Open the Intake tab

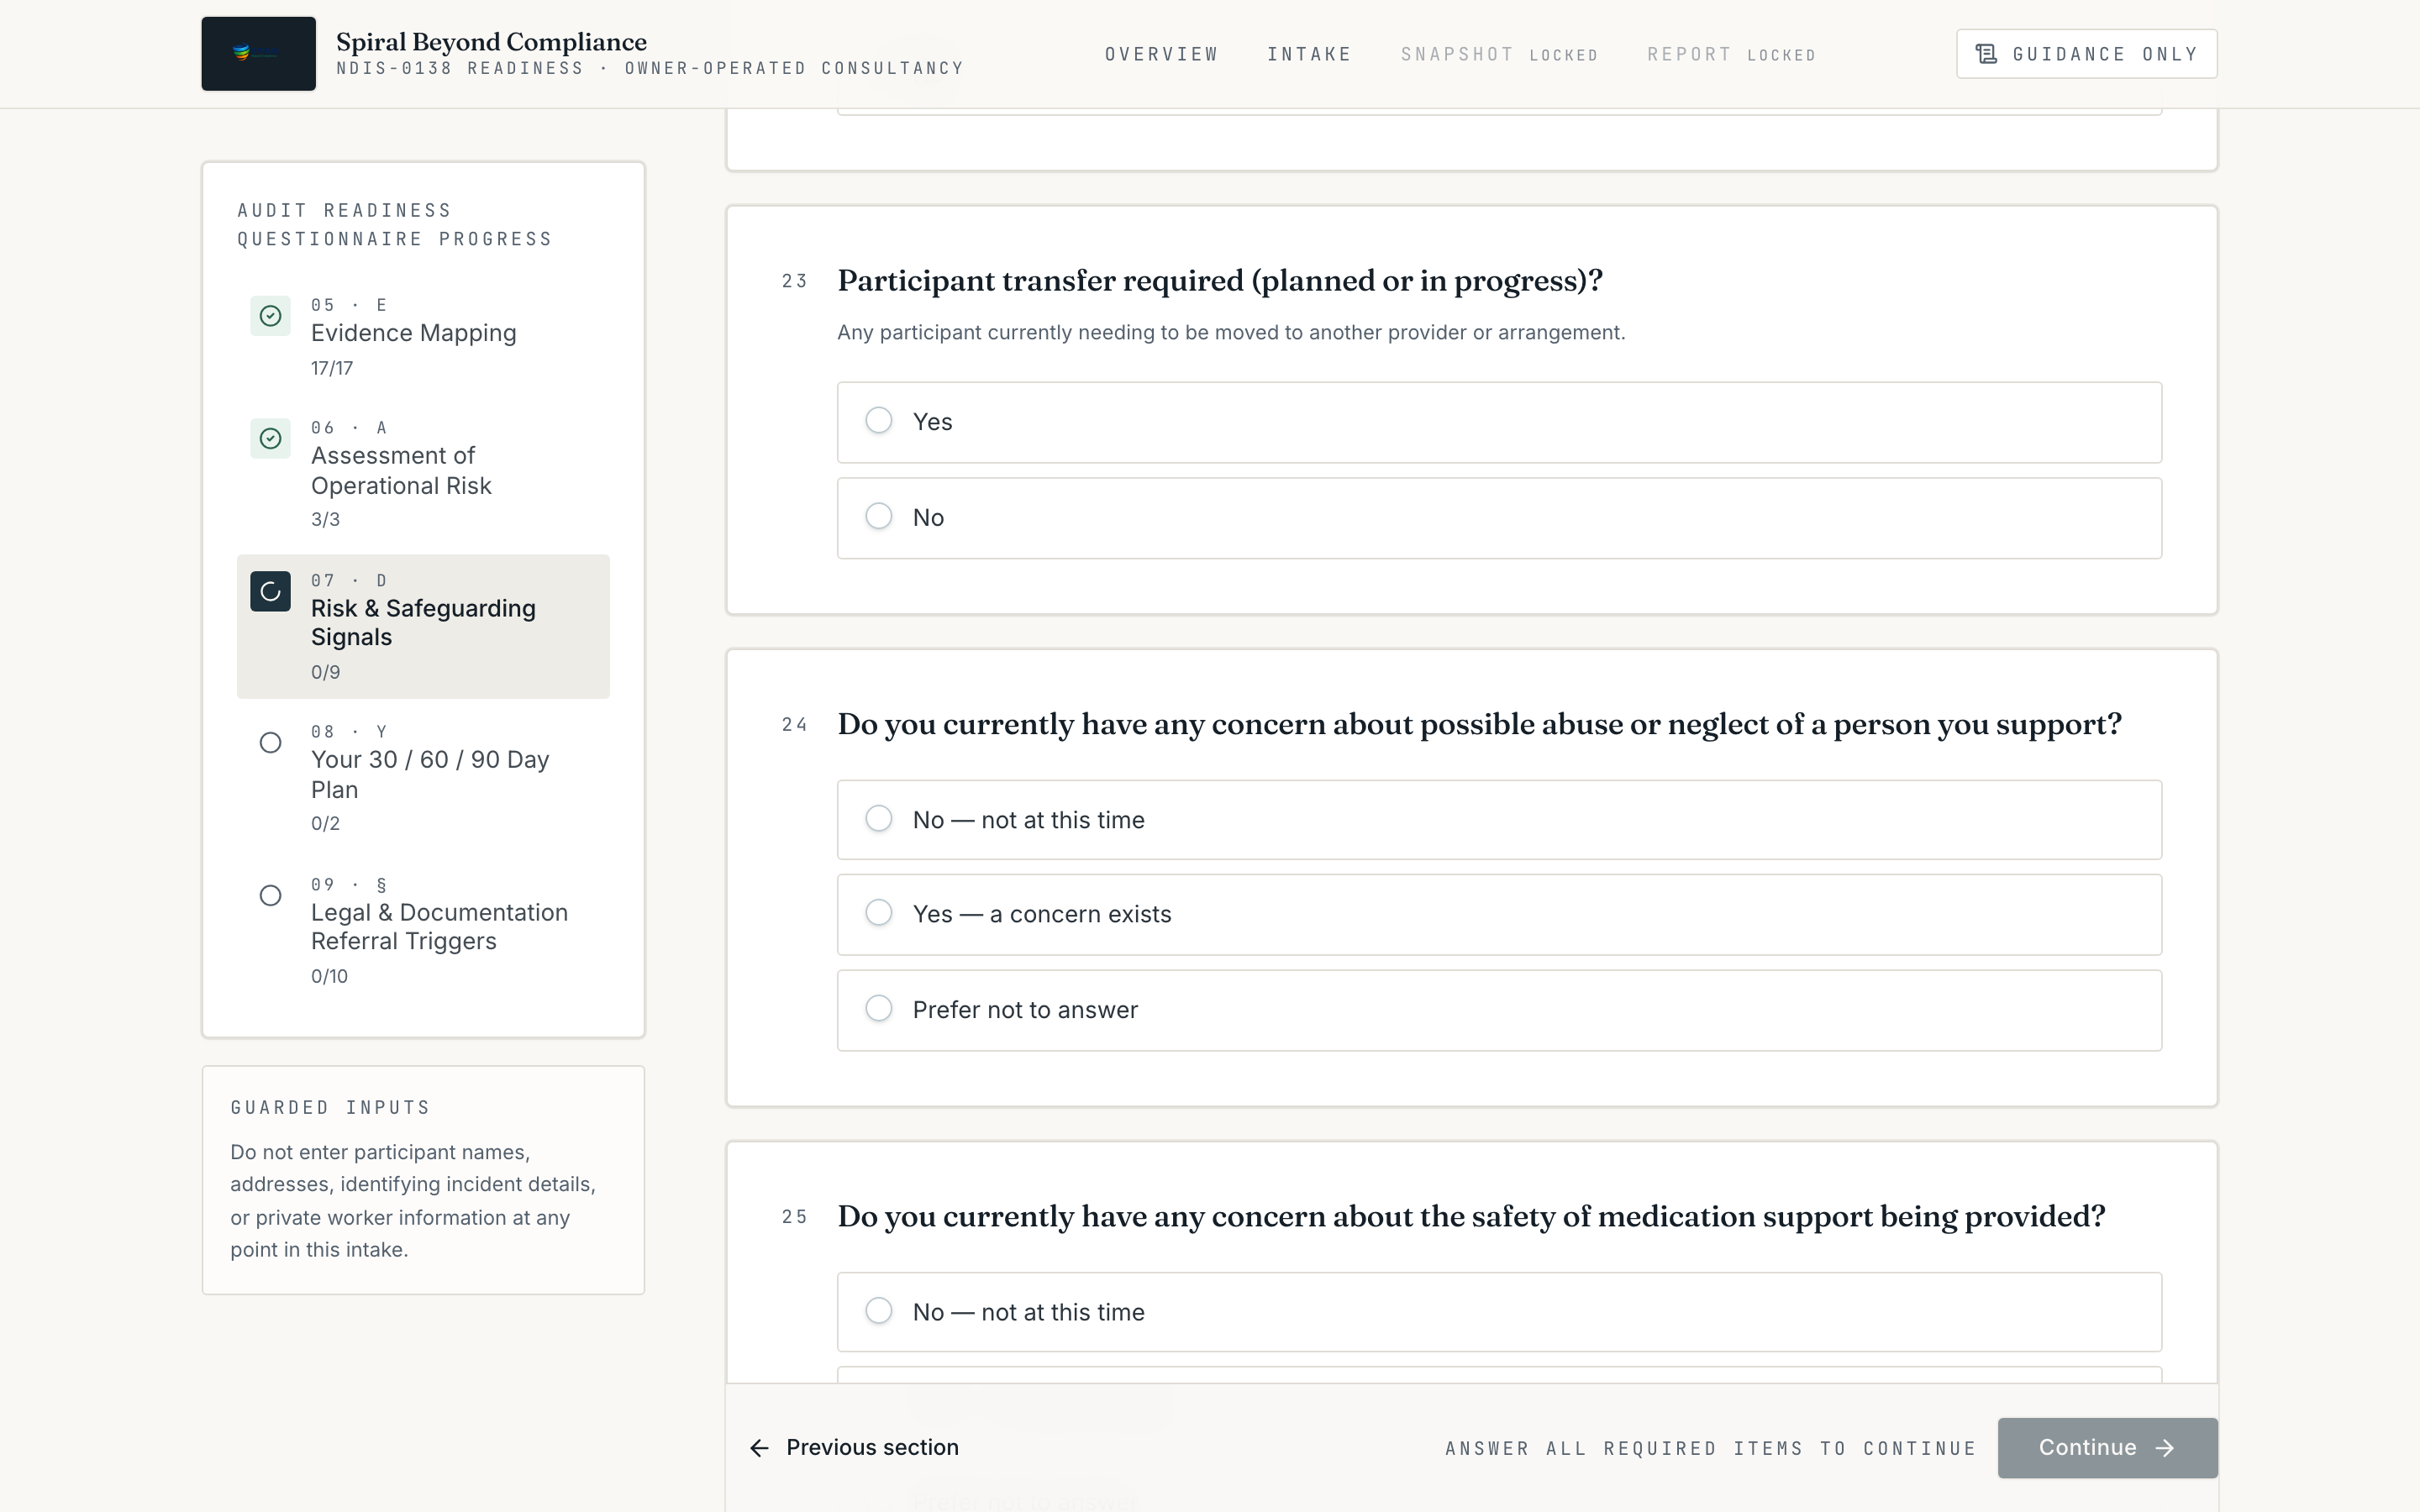1309,54
